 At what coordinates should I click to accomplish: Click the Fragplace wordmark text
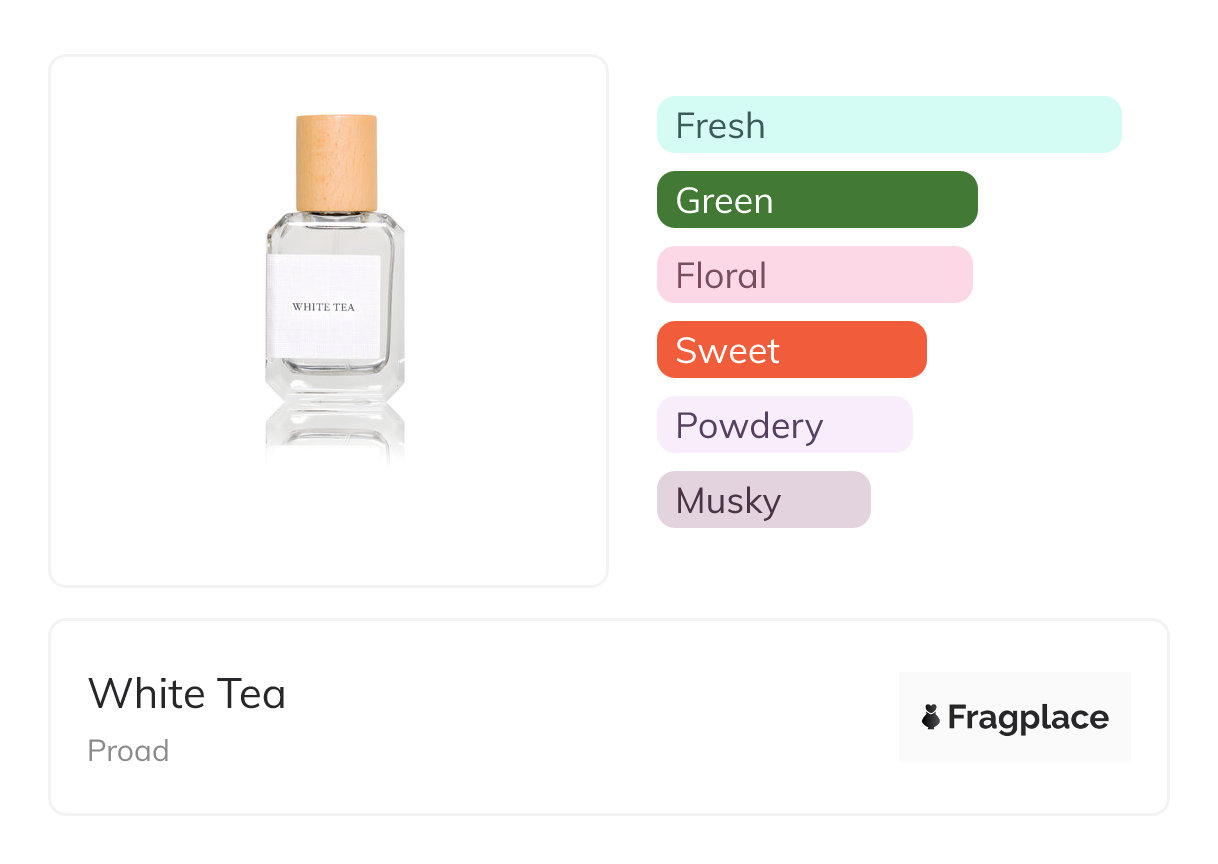tap(1028, 718)
